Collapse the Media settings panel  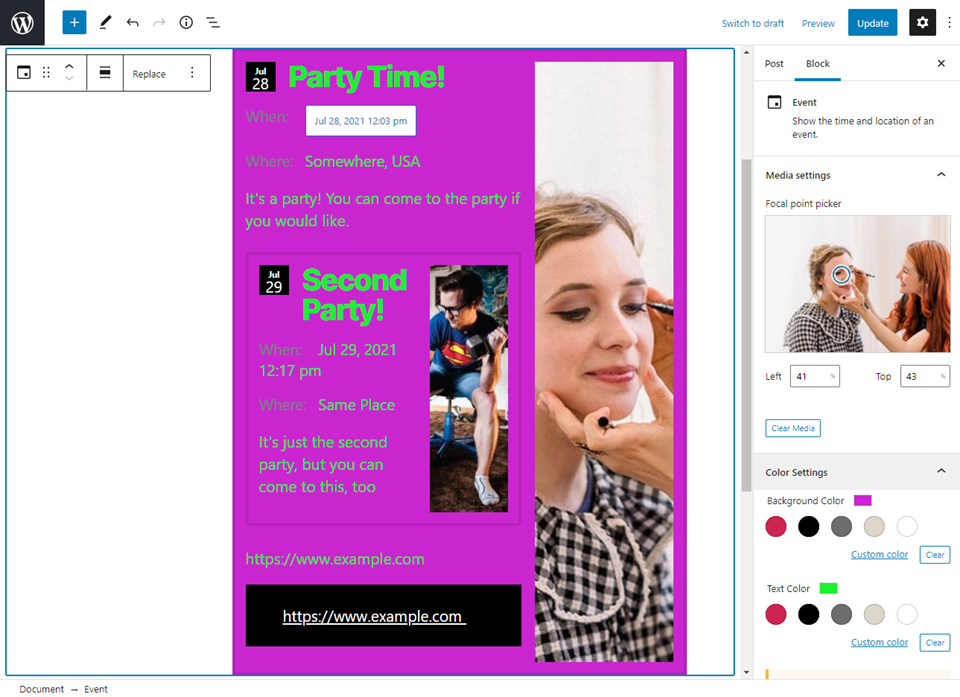point(940,175)
